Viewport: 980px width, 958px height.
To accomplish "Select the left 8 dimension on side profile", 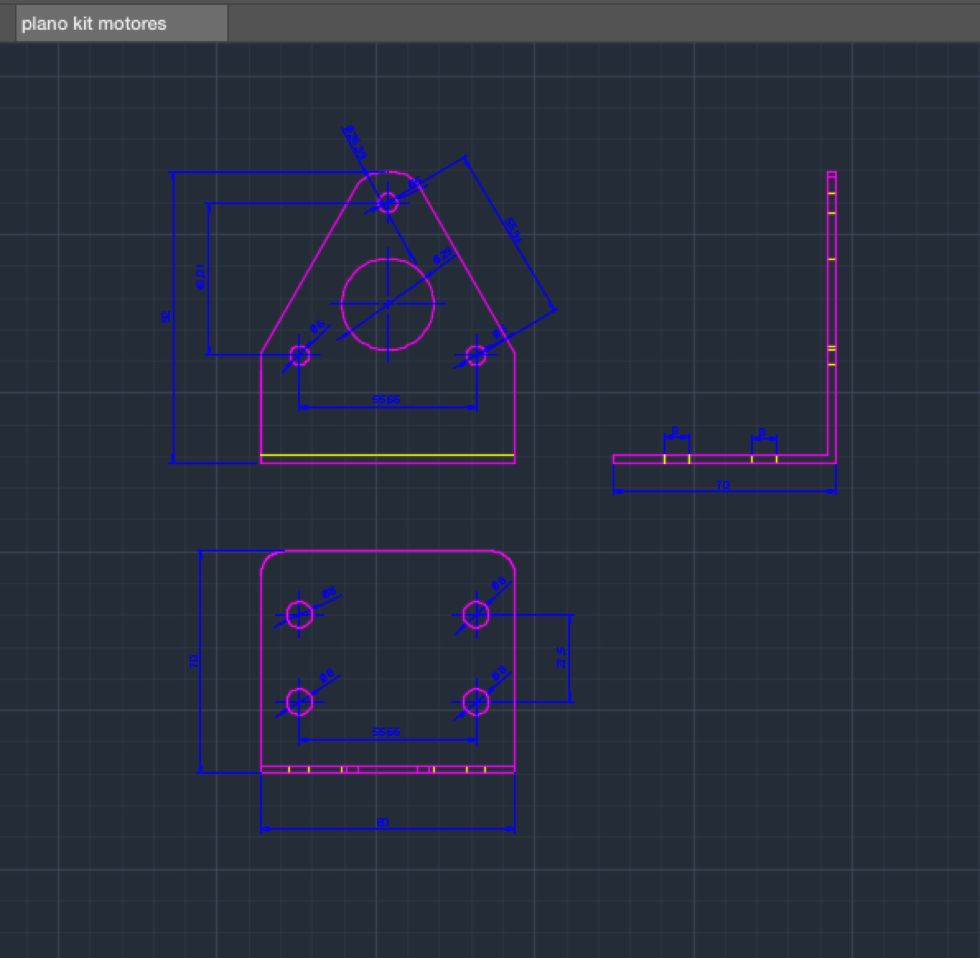I will (x=675, y=431).
